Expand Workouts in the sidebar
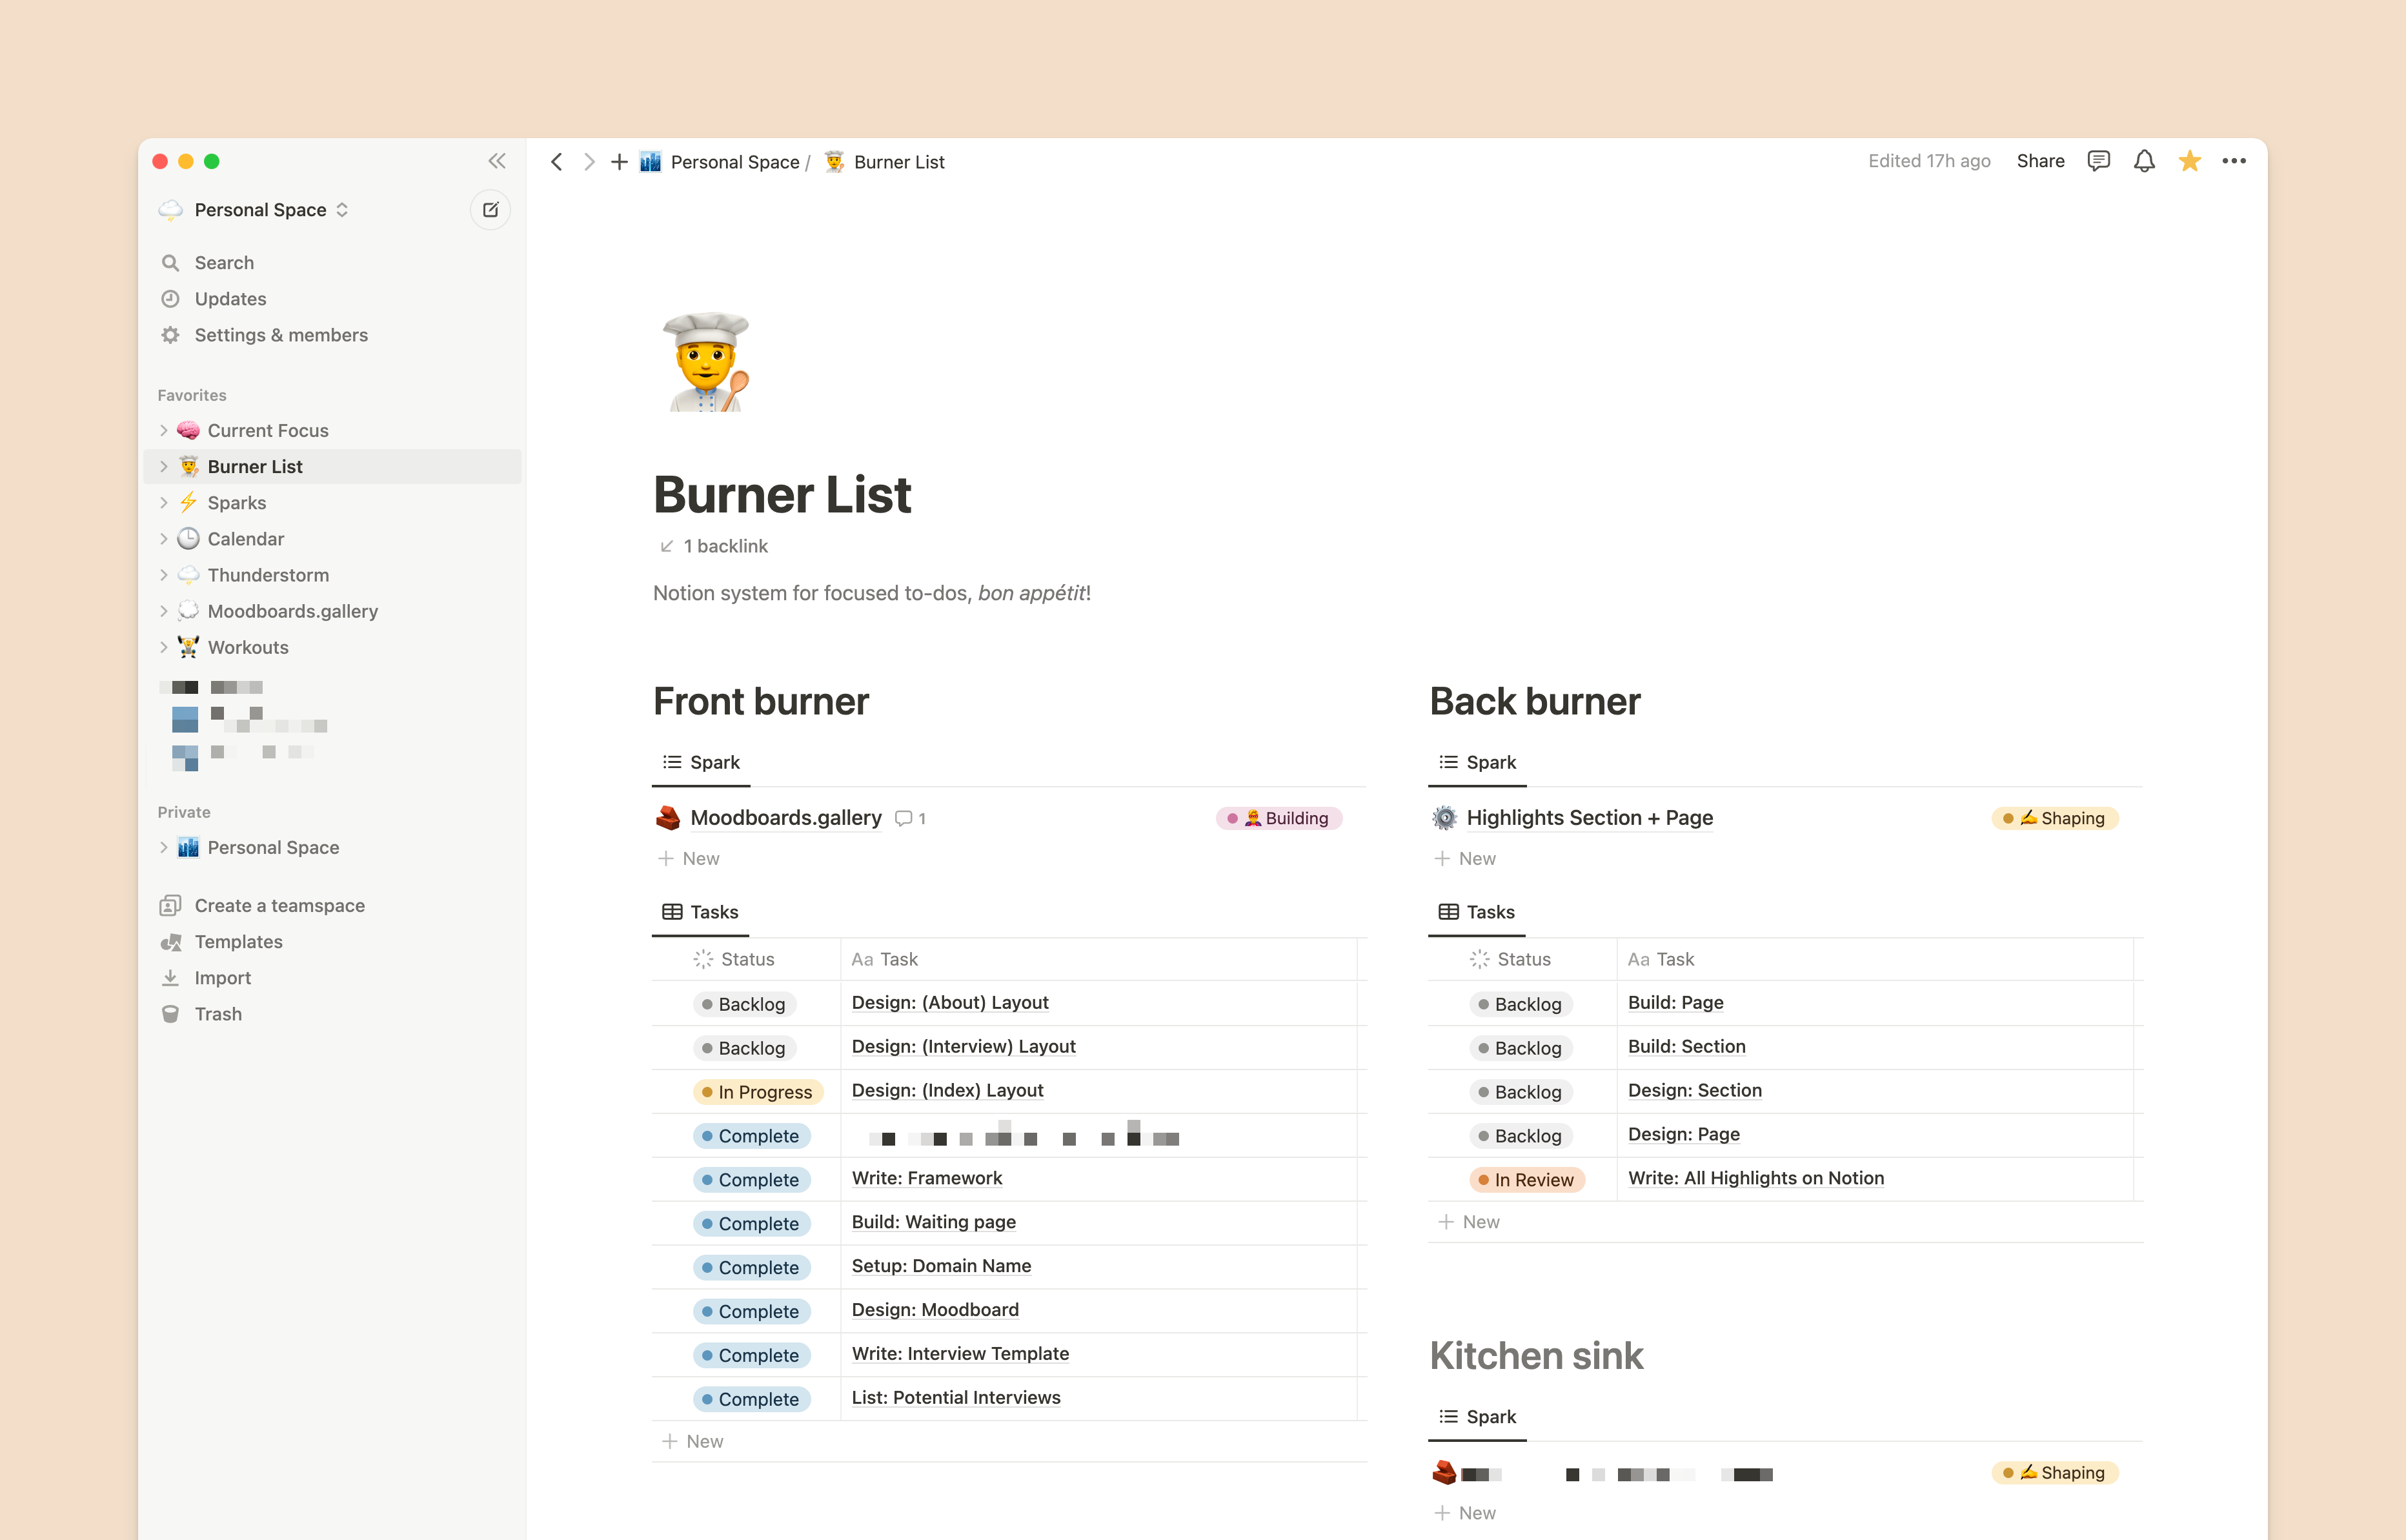The height and width of the screenshot is (1540, 2406). point(164,647)
